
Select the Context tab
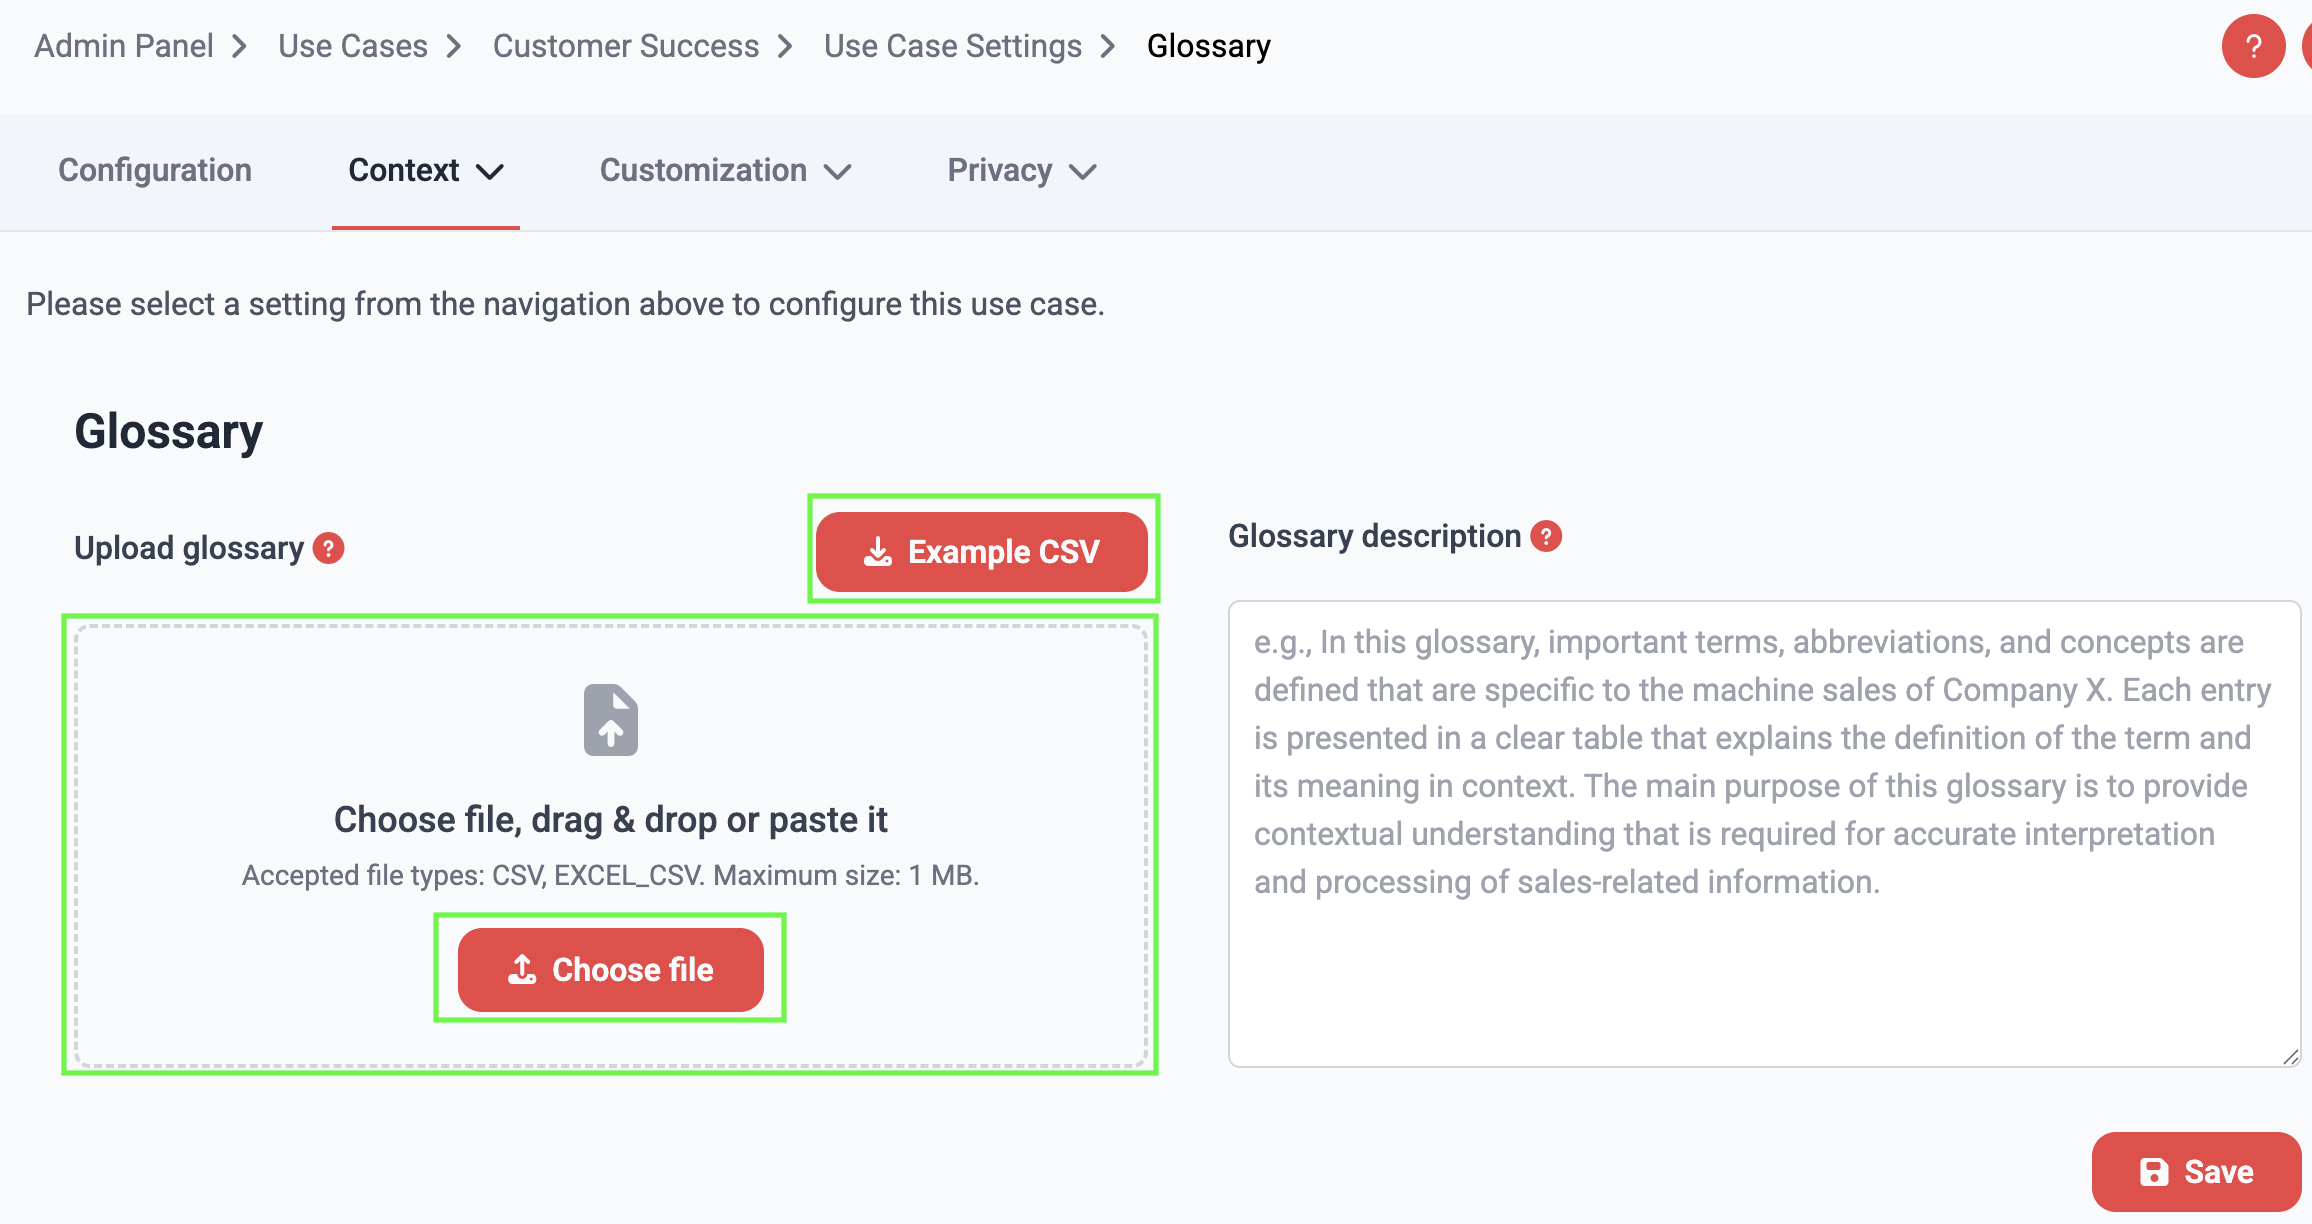point(404,170)
